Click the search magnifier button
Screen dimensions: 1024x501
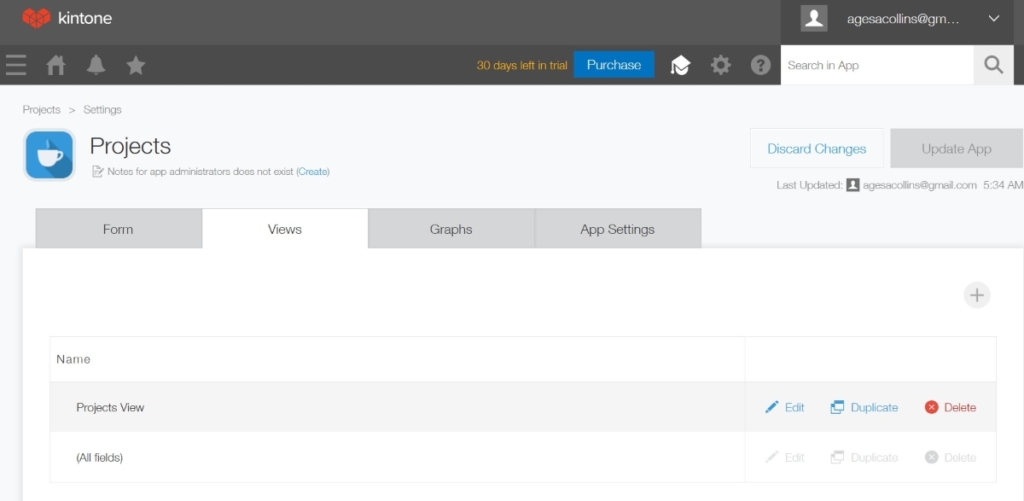click(x=993, y=65)
